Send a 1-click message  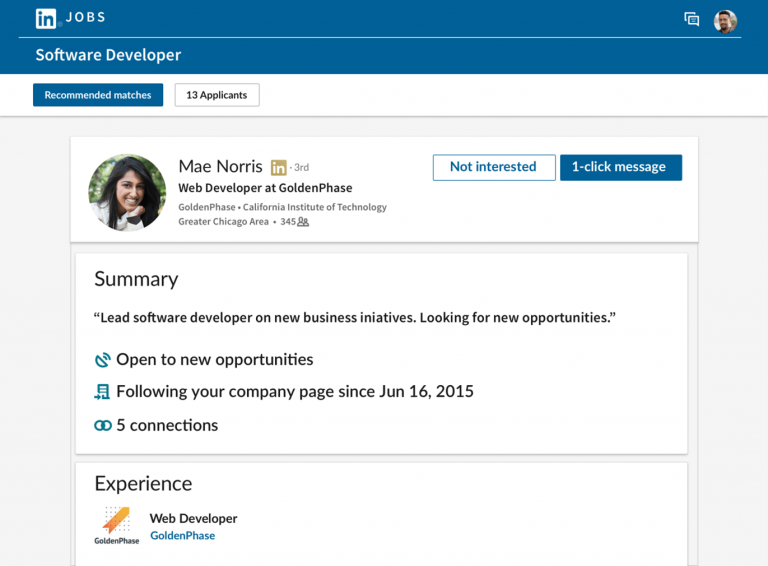point(620,167)
